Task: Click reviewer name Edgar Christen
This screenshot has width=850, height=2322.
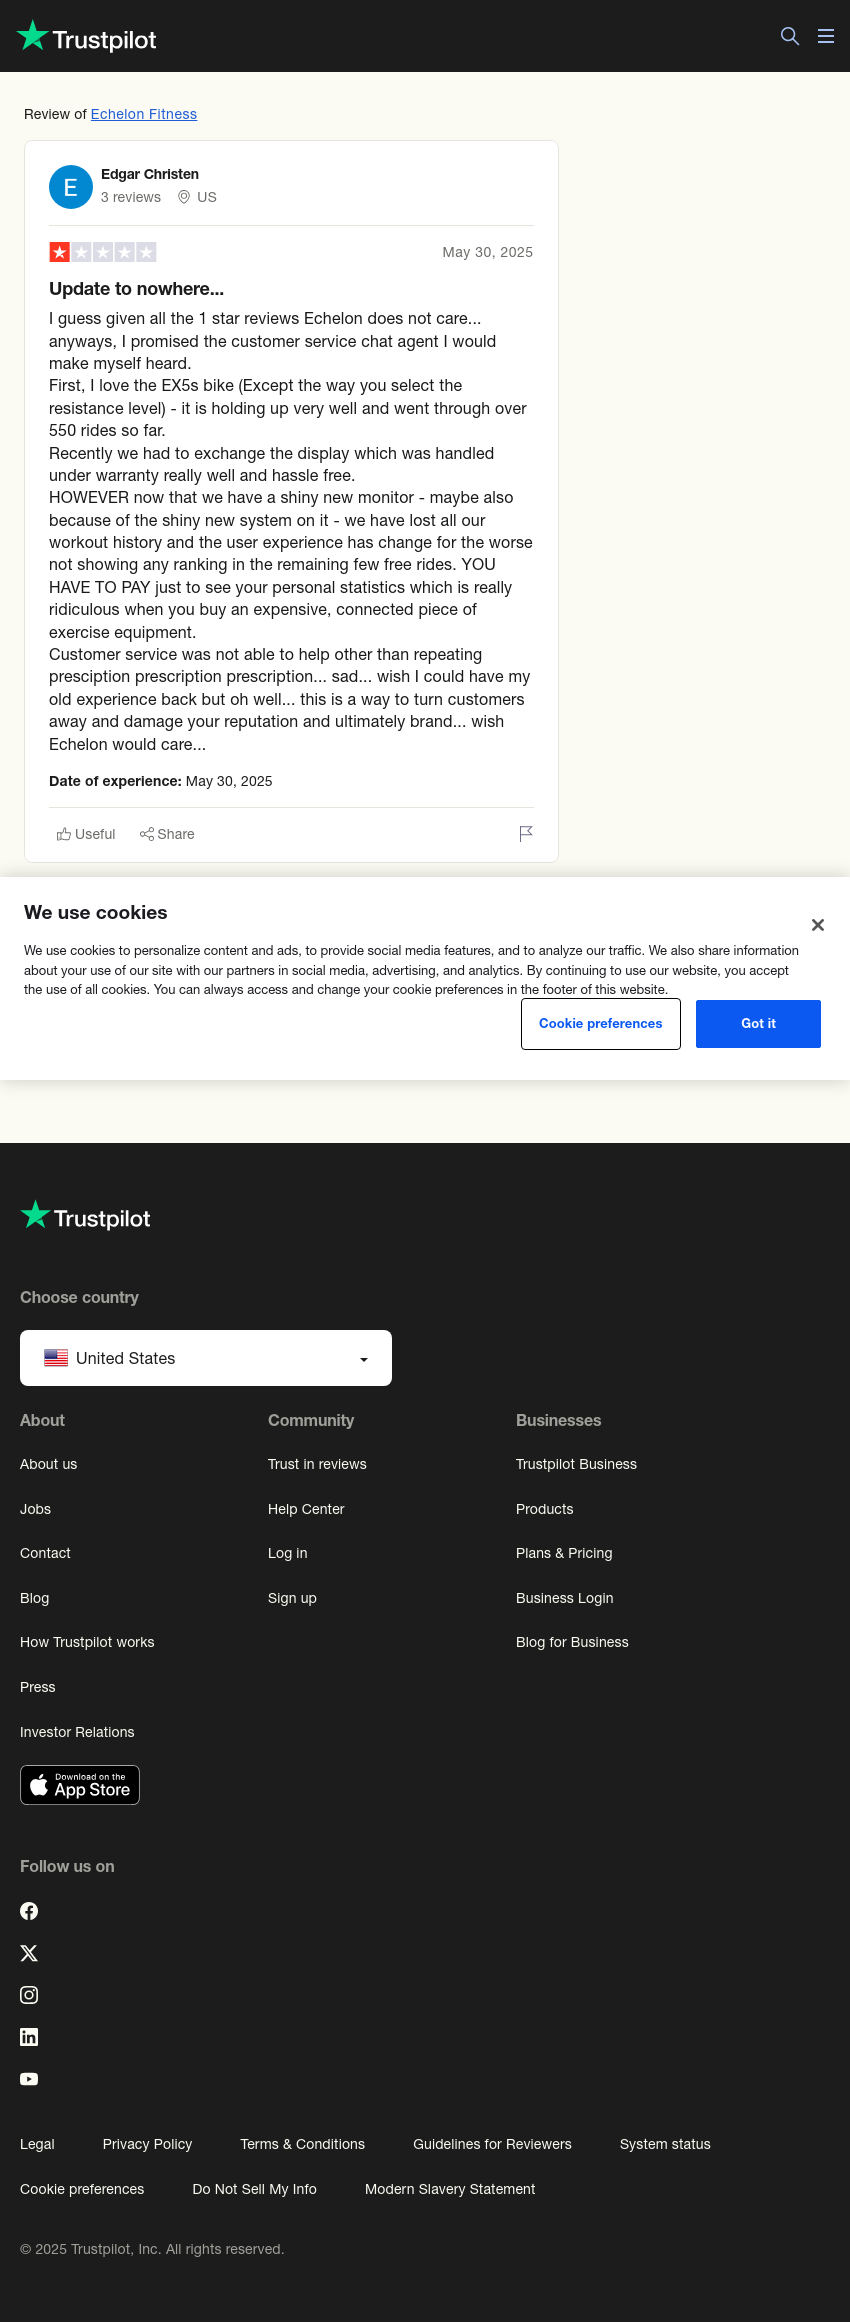Action: point(150,174)
